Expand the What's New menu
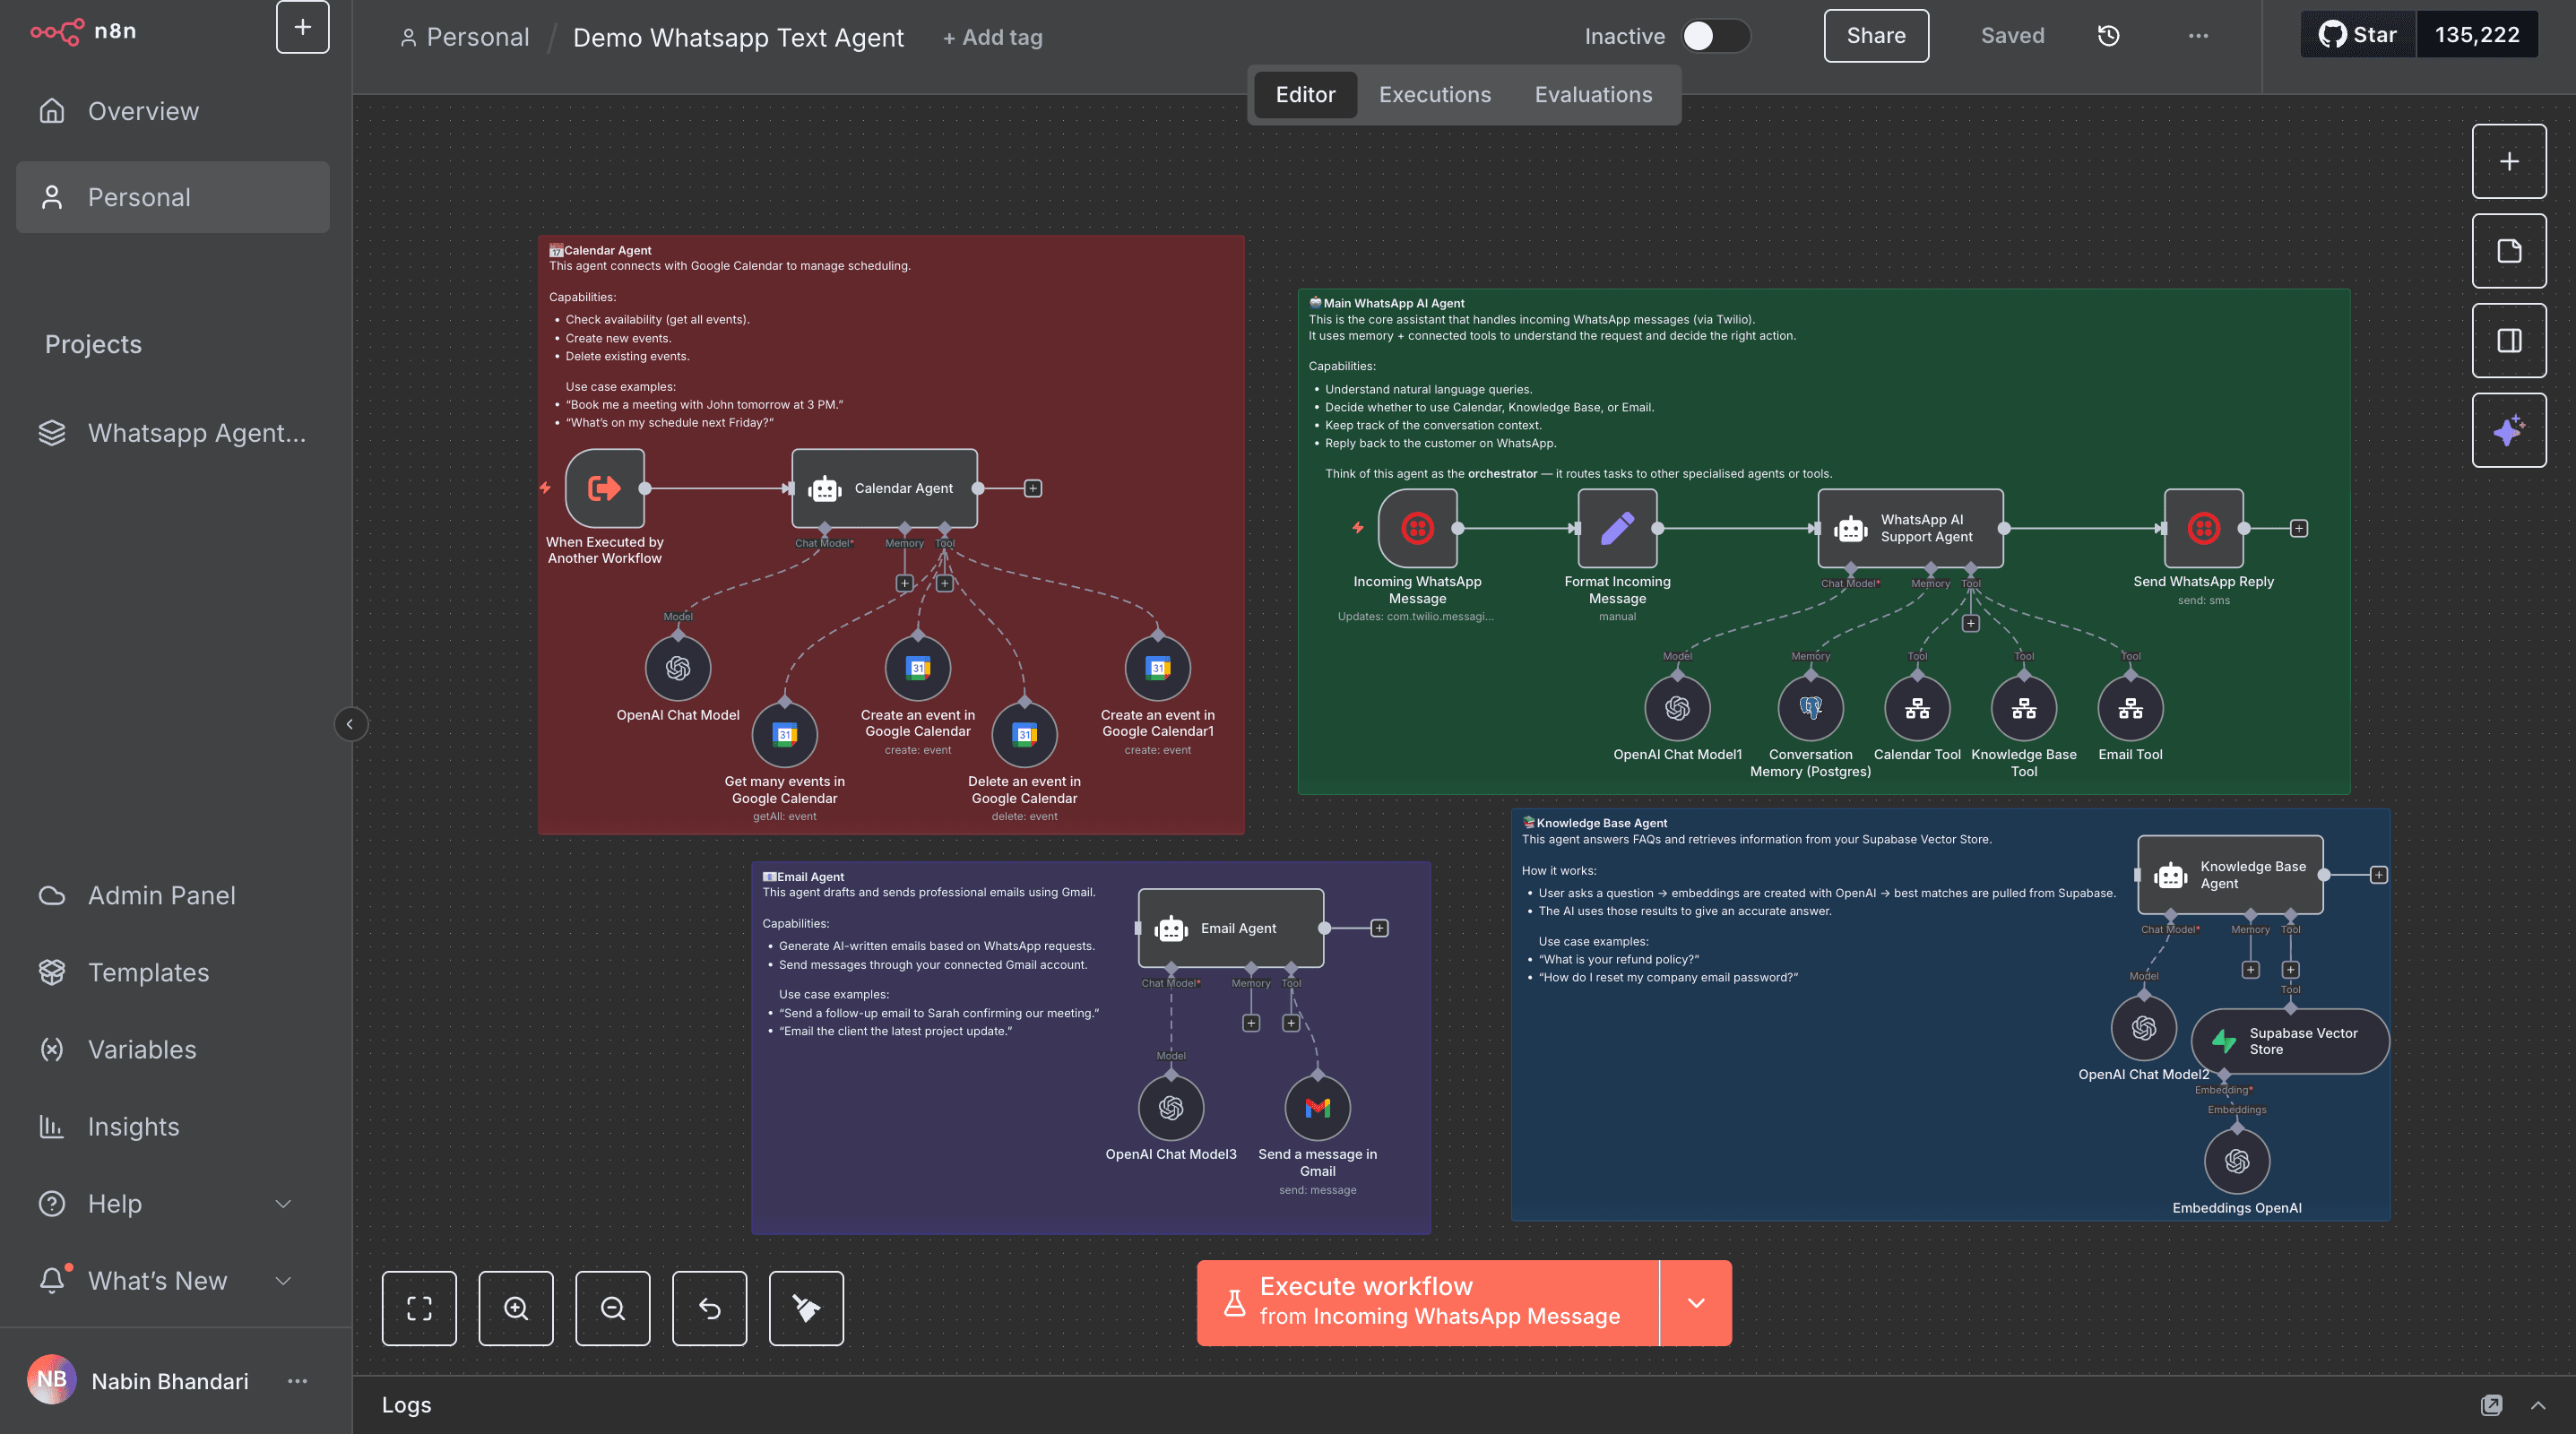 172,1280
